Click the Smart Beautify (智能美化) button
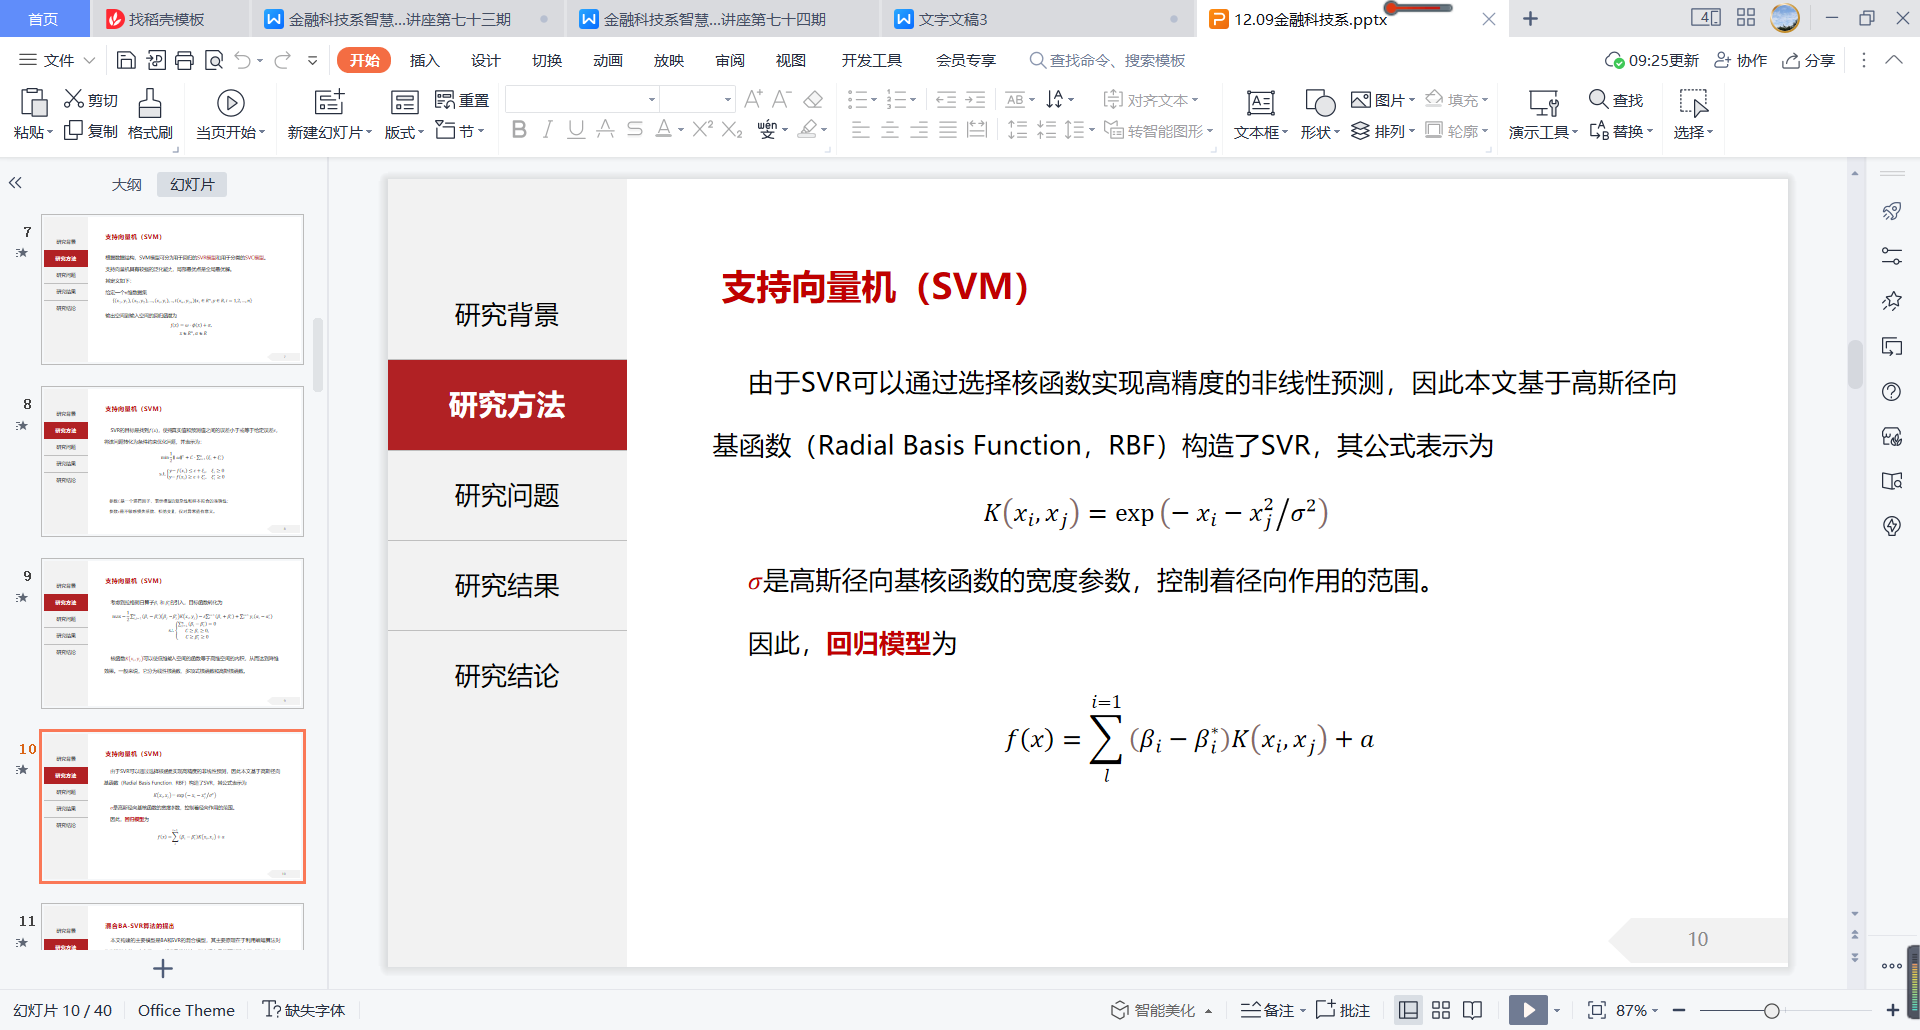Screen dimensions: 1920x1030 (x=1161, y=1010)
